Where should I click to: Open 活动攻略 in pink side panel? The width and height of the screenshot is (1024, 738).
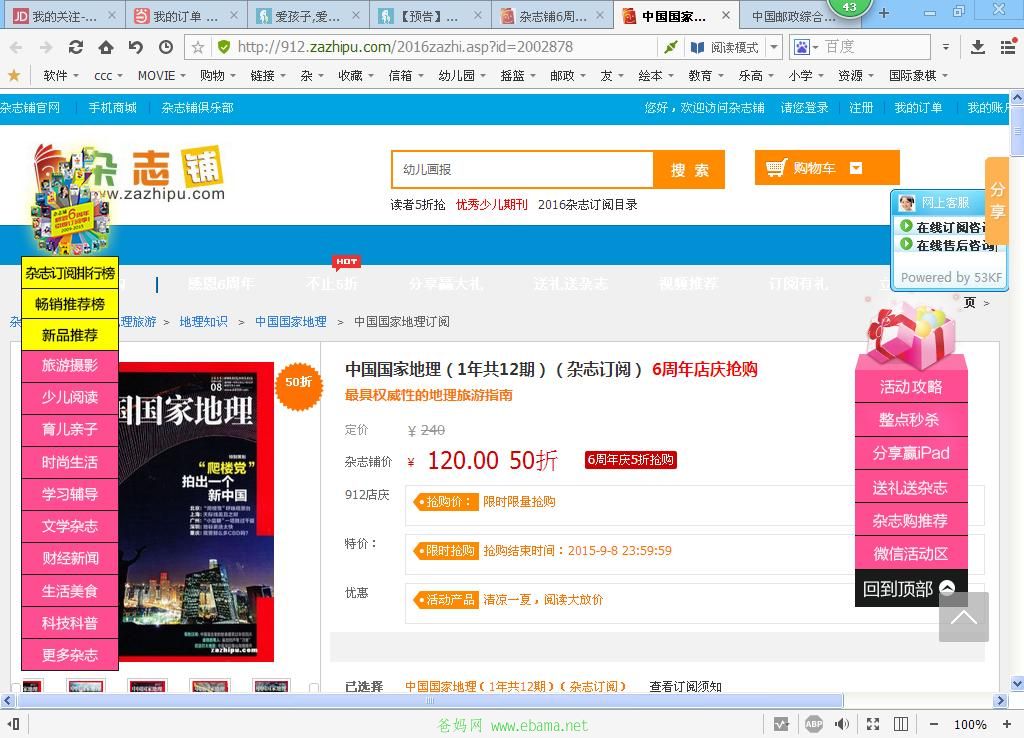(x=911, y=387)
